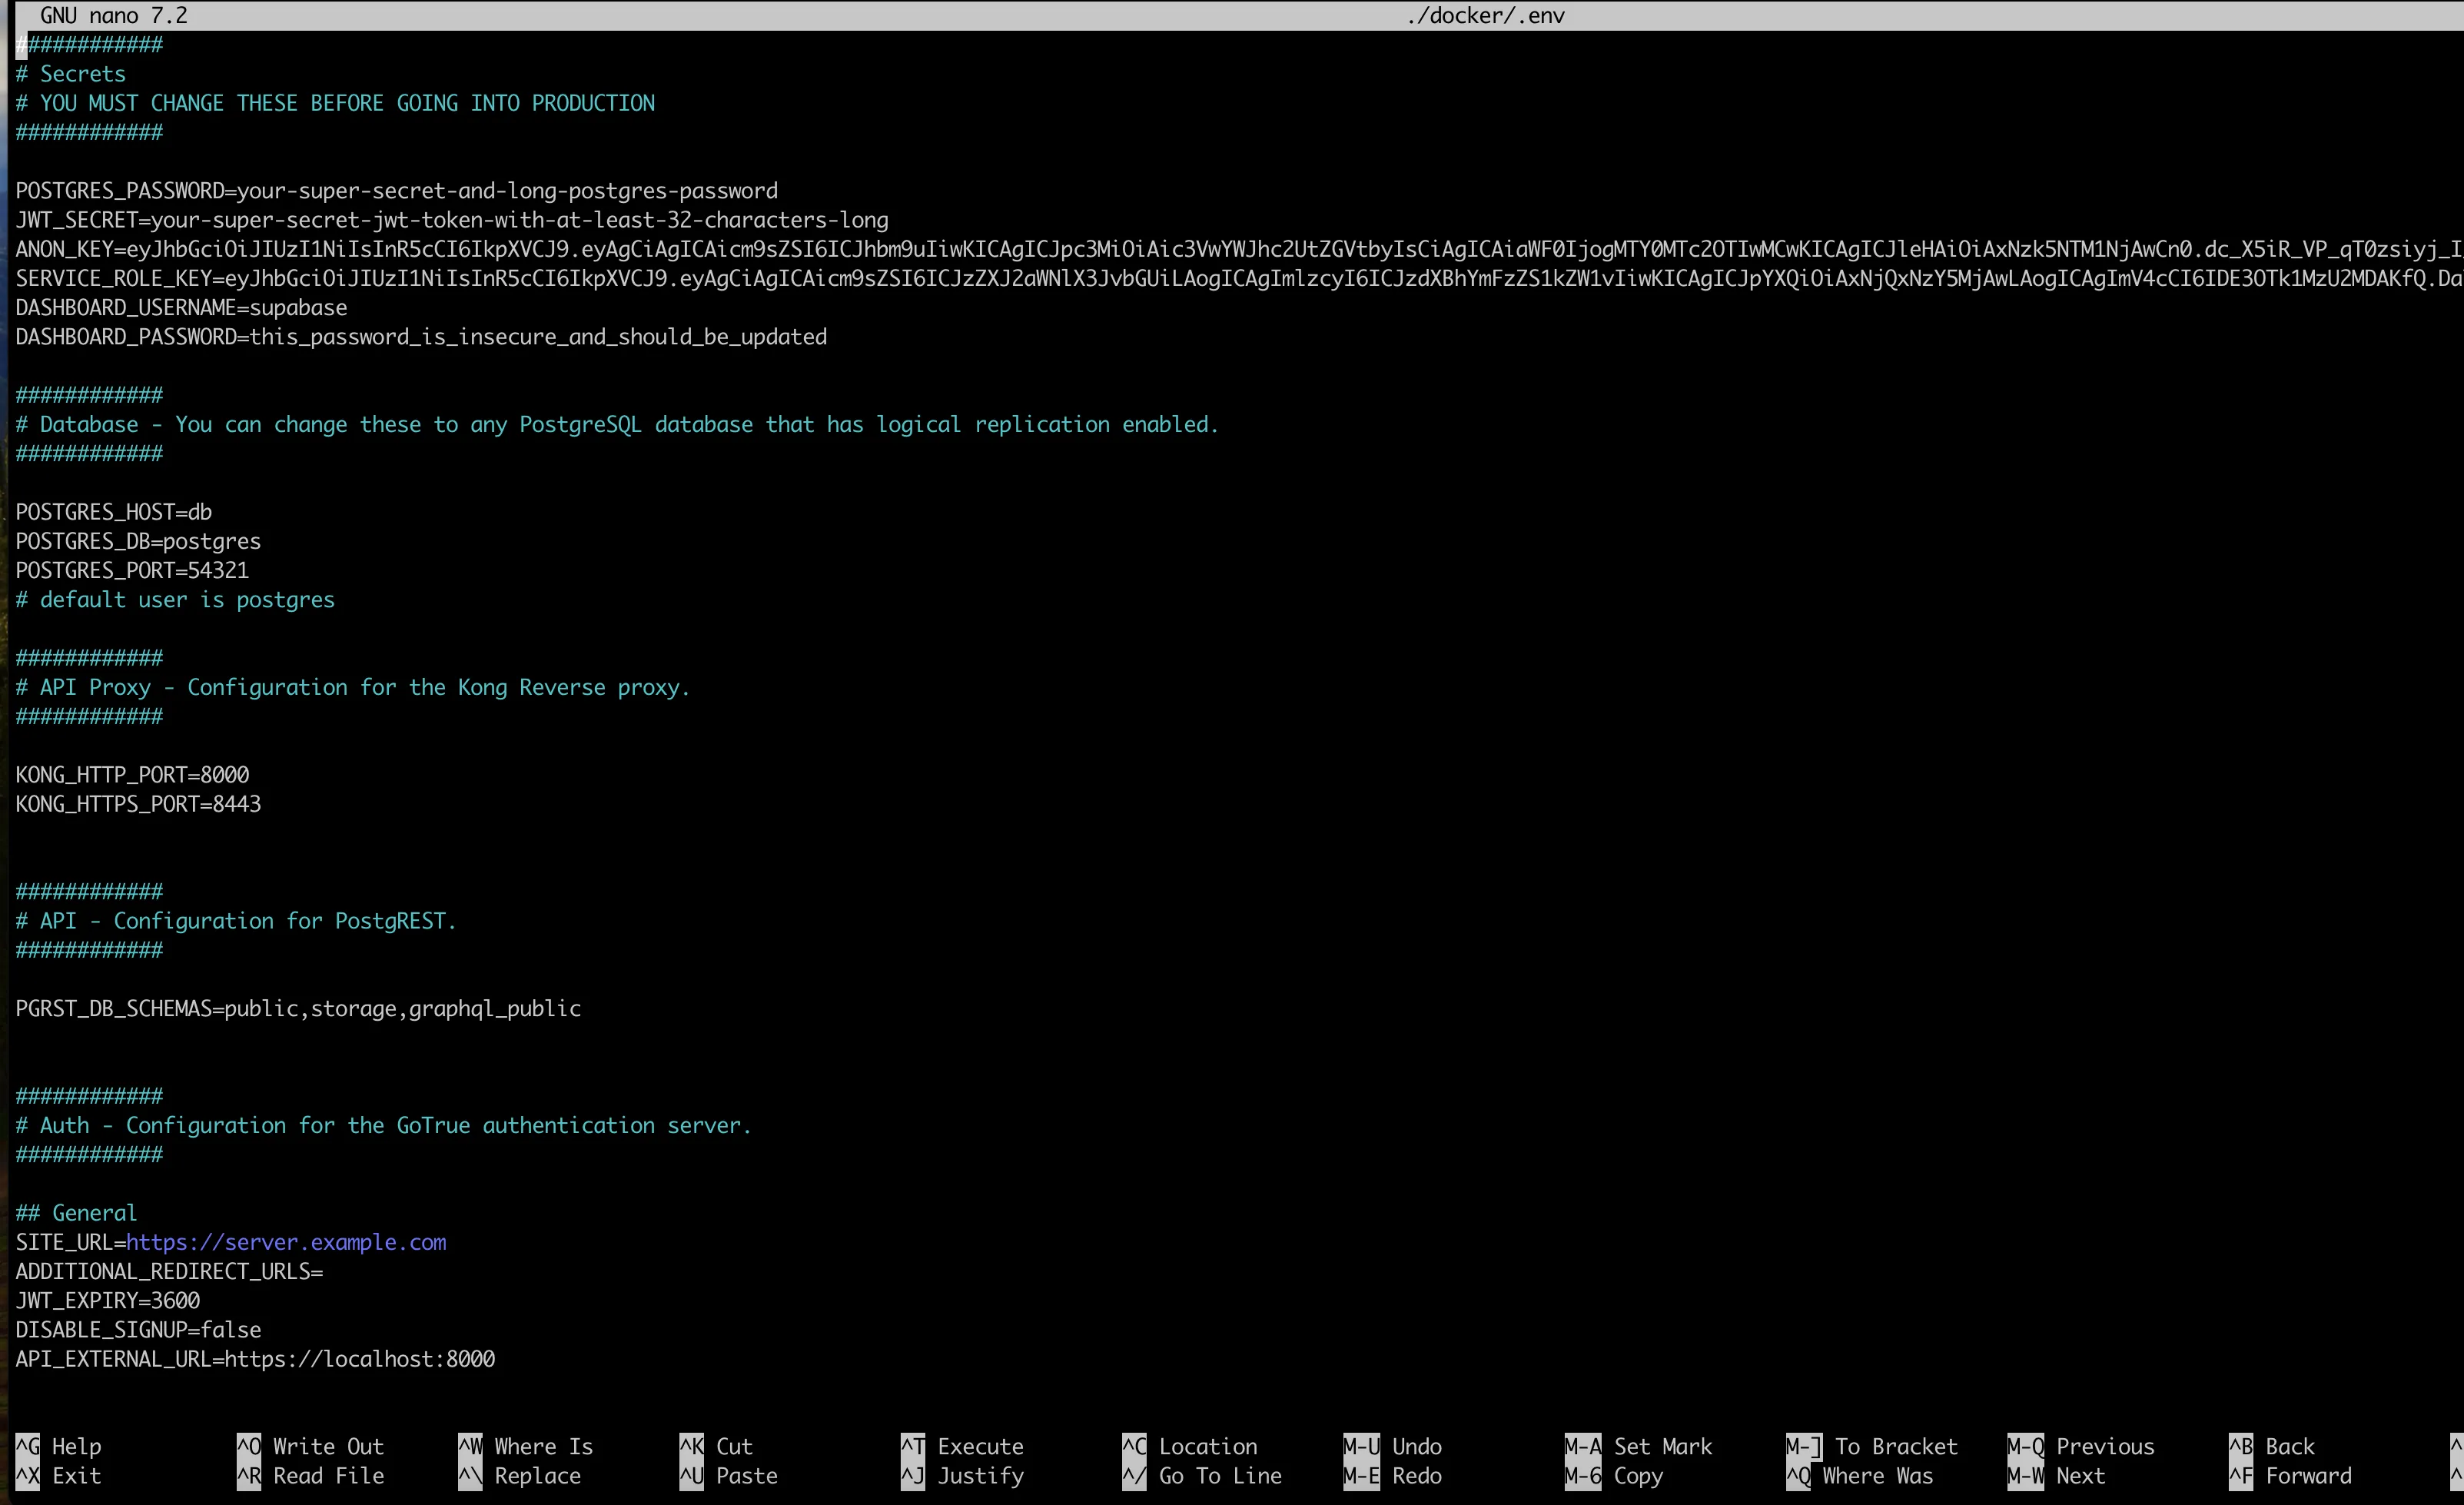This screenshot has height=1505, width=2464.
Task: Click the ^O Write Out shortcut
Action: pos(310,1446)
